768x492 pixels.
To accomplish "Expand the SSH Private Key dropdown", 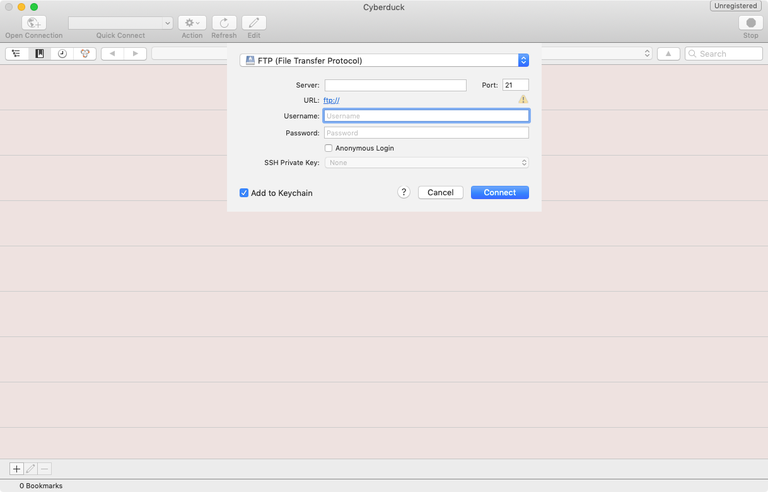I will [426, 162].
